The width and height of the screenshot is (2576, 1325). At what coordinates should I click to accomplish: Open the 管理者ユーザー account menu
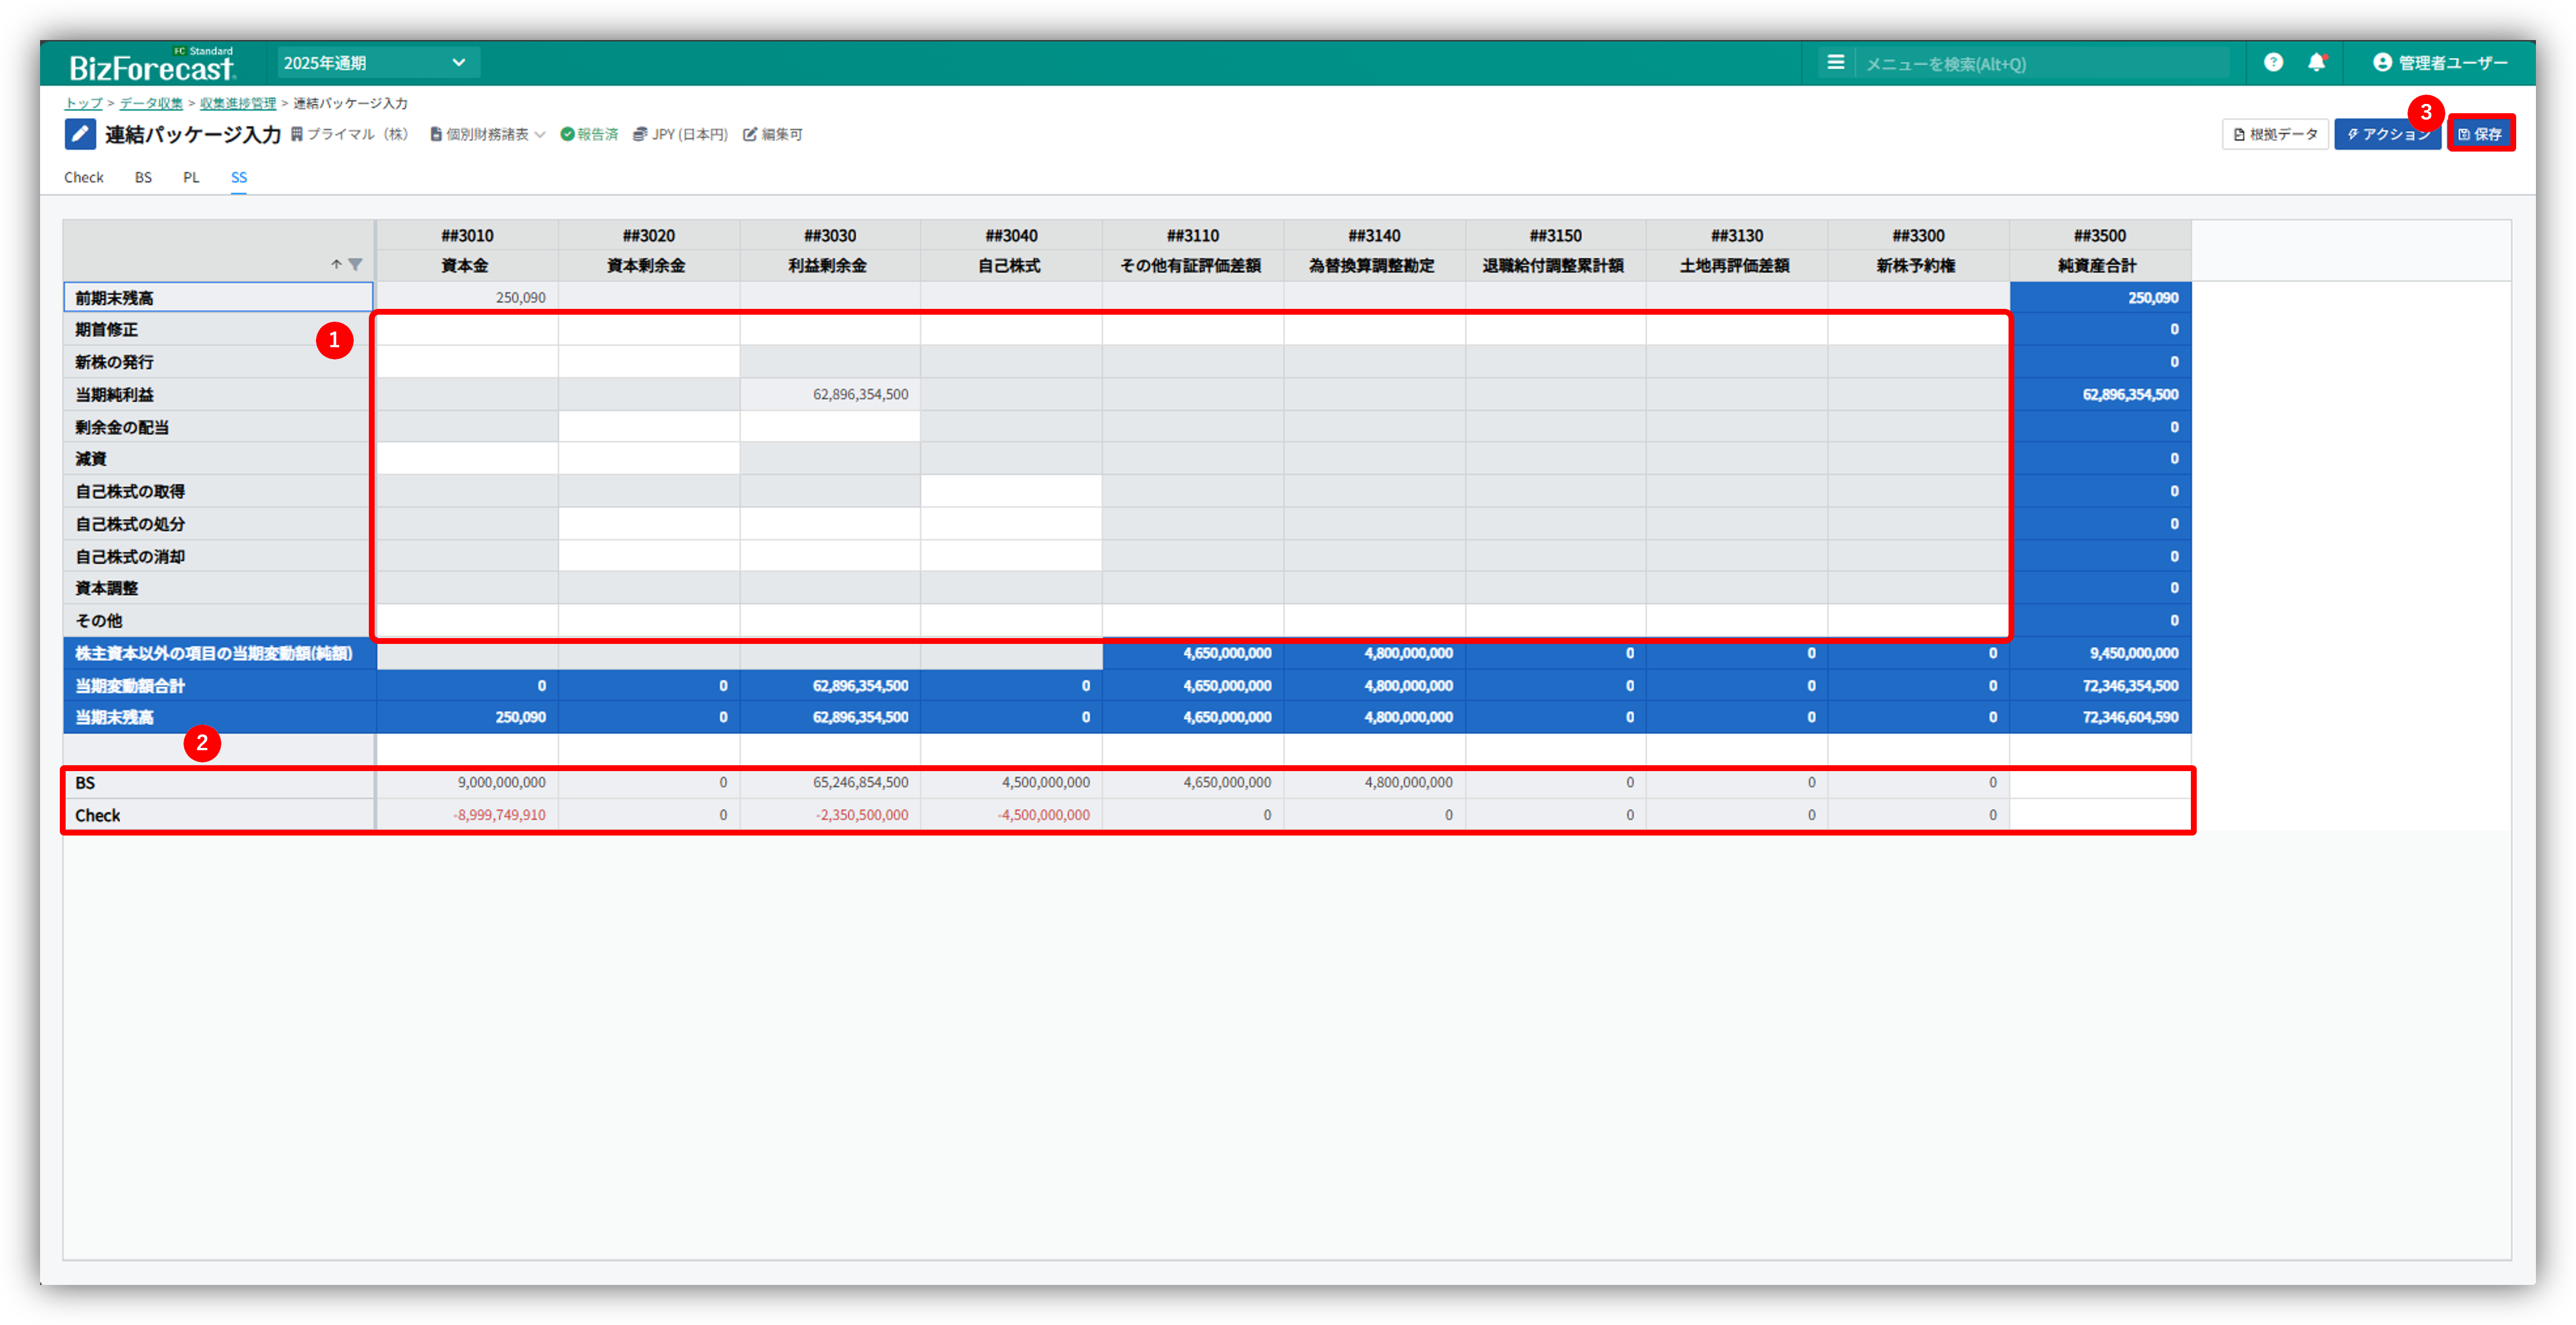2440,63
